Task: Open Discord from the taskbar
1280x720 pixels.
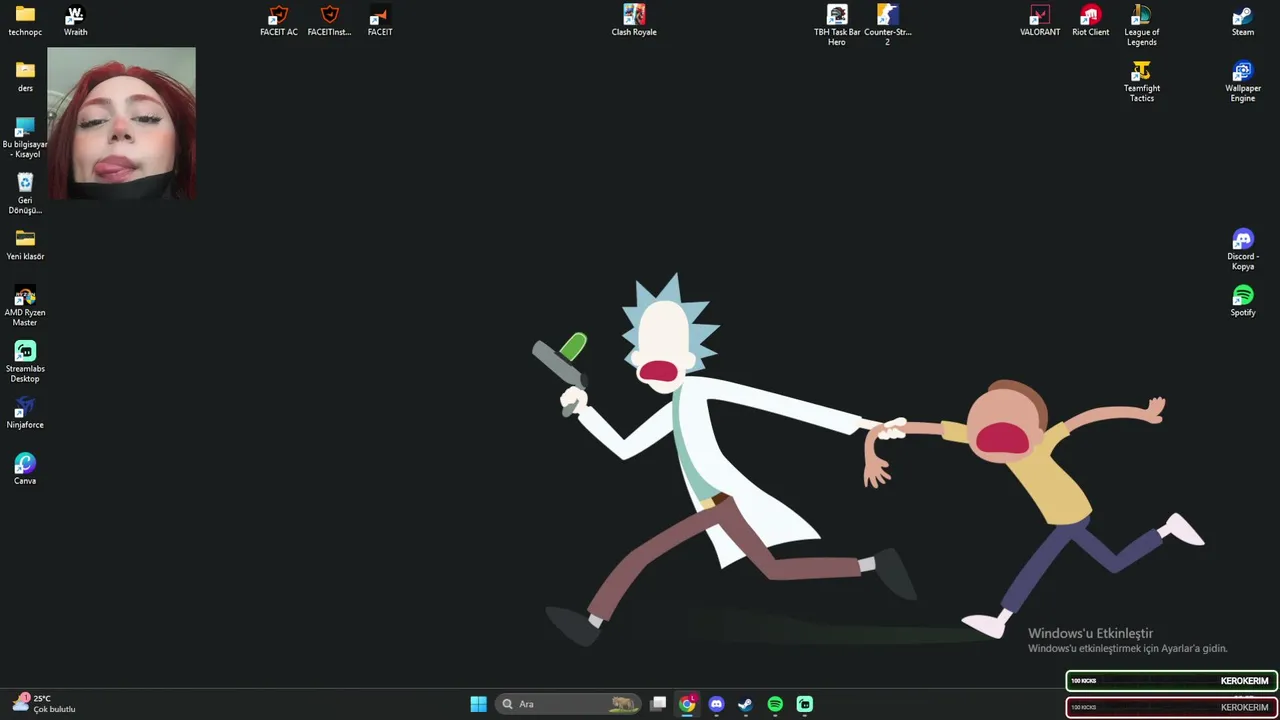Action: click(716, 704)
